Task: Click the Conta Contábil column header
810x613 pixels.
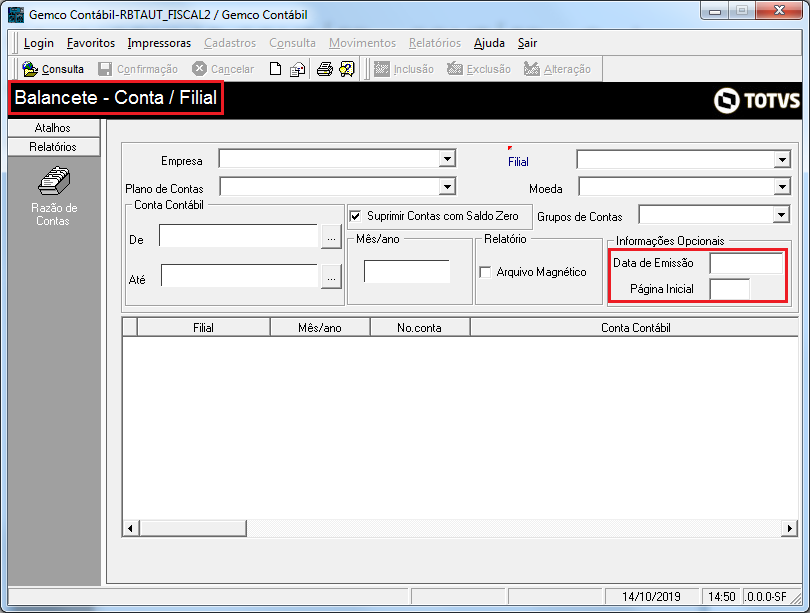Action: pos(635,327)
